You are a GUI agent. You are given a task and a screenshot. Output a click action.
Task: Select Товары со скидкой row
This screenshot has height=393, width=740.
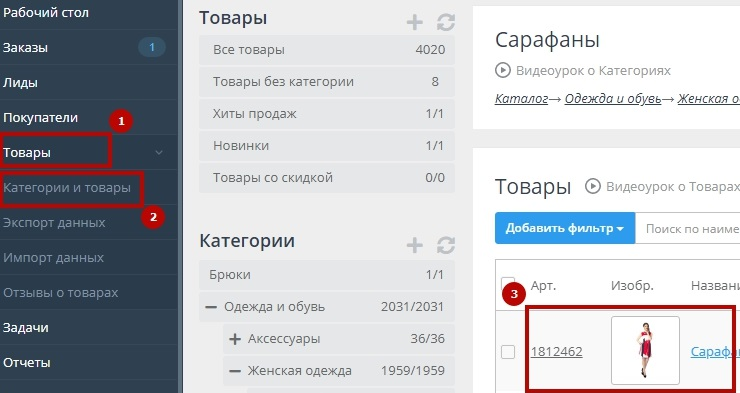[x=327, y=177]
